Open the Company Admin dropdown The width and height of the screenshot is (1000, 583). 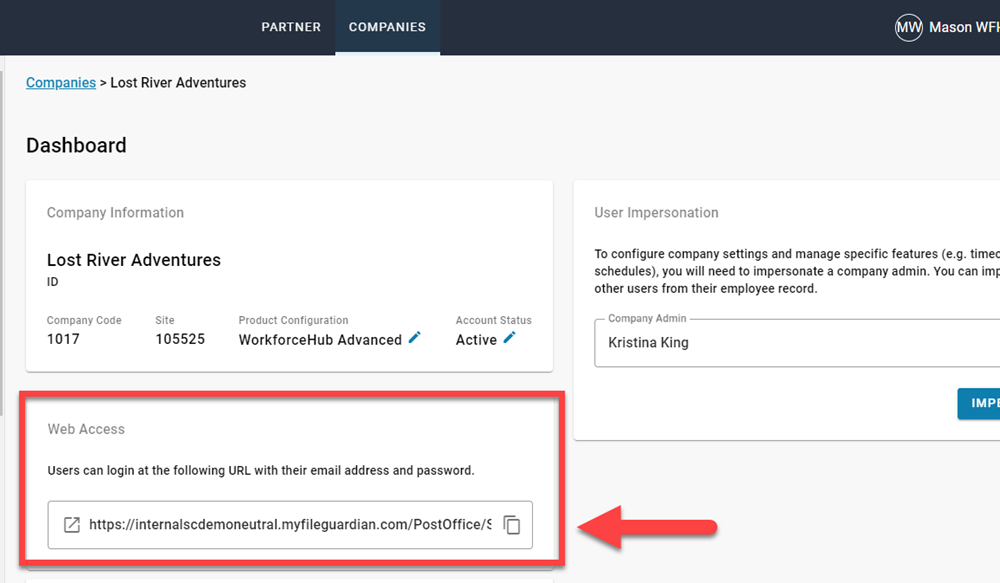click(x=796, y=343)
